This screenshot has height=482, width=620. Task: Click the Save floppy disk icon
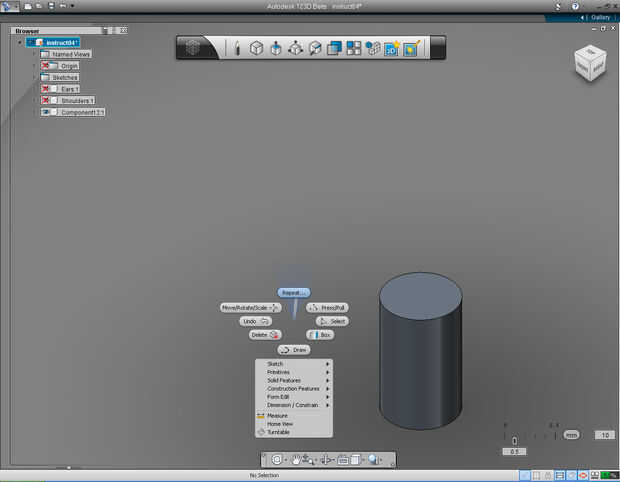coord(51,6)
